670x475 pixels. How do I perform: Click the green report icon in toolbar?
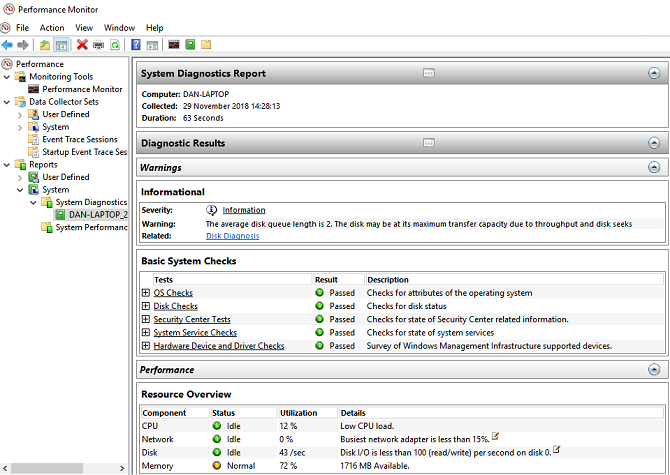(190, 45)
